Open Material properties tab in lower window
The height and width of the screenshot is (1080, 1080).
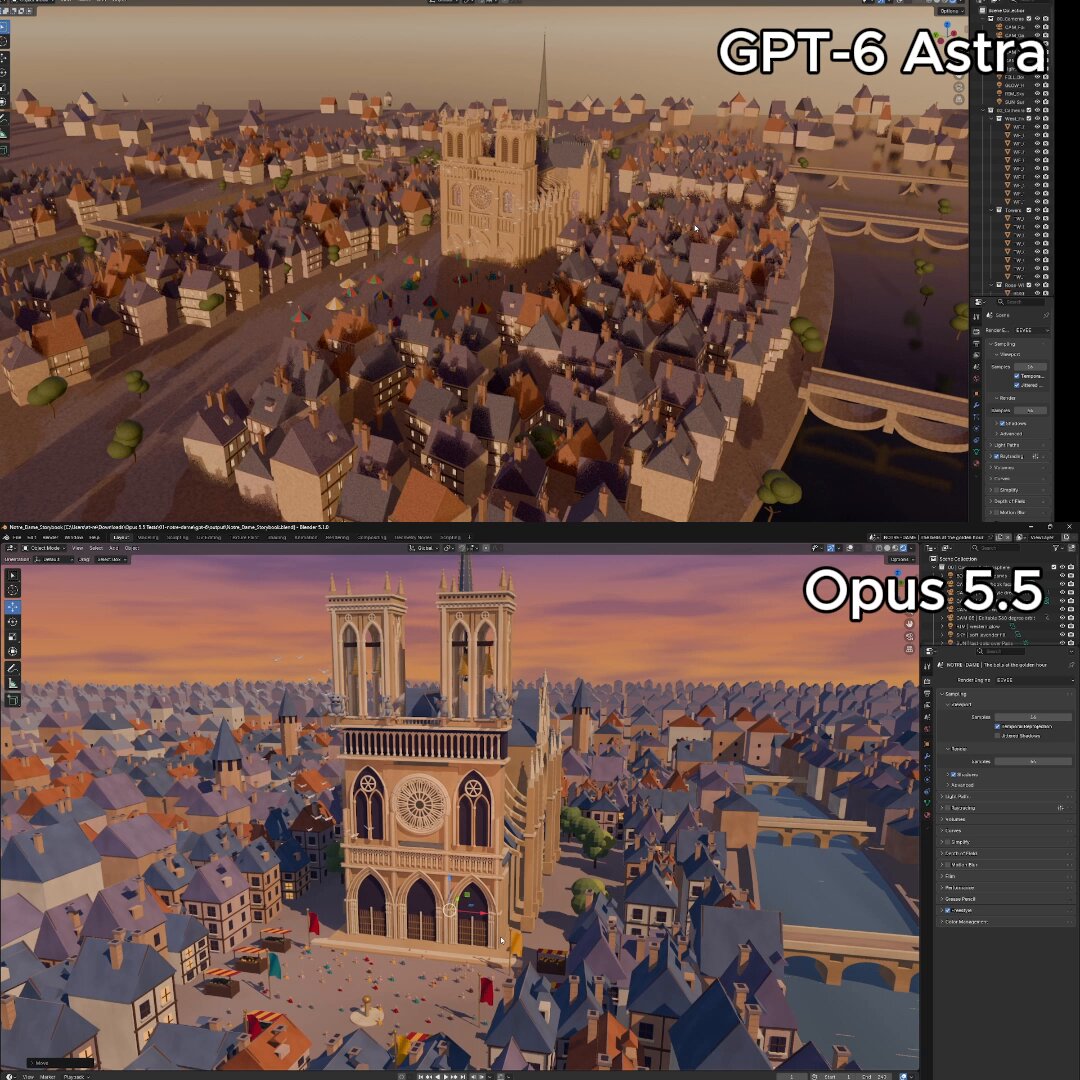927,815
